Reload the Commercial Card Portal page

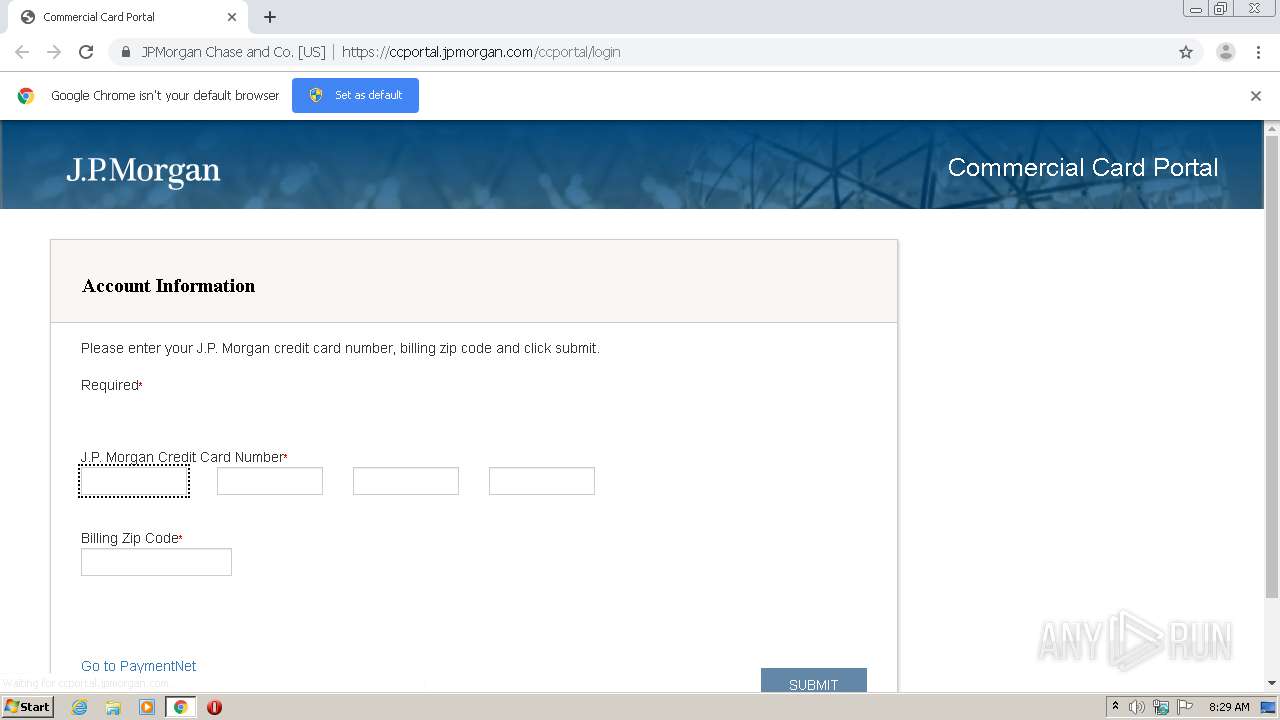(x=86, y=52)
